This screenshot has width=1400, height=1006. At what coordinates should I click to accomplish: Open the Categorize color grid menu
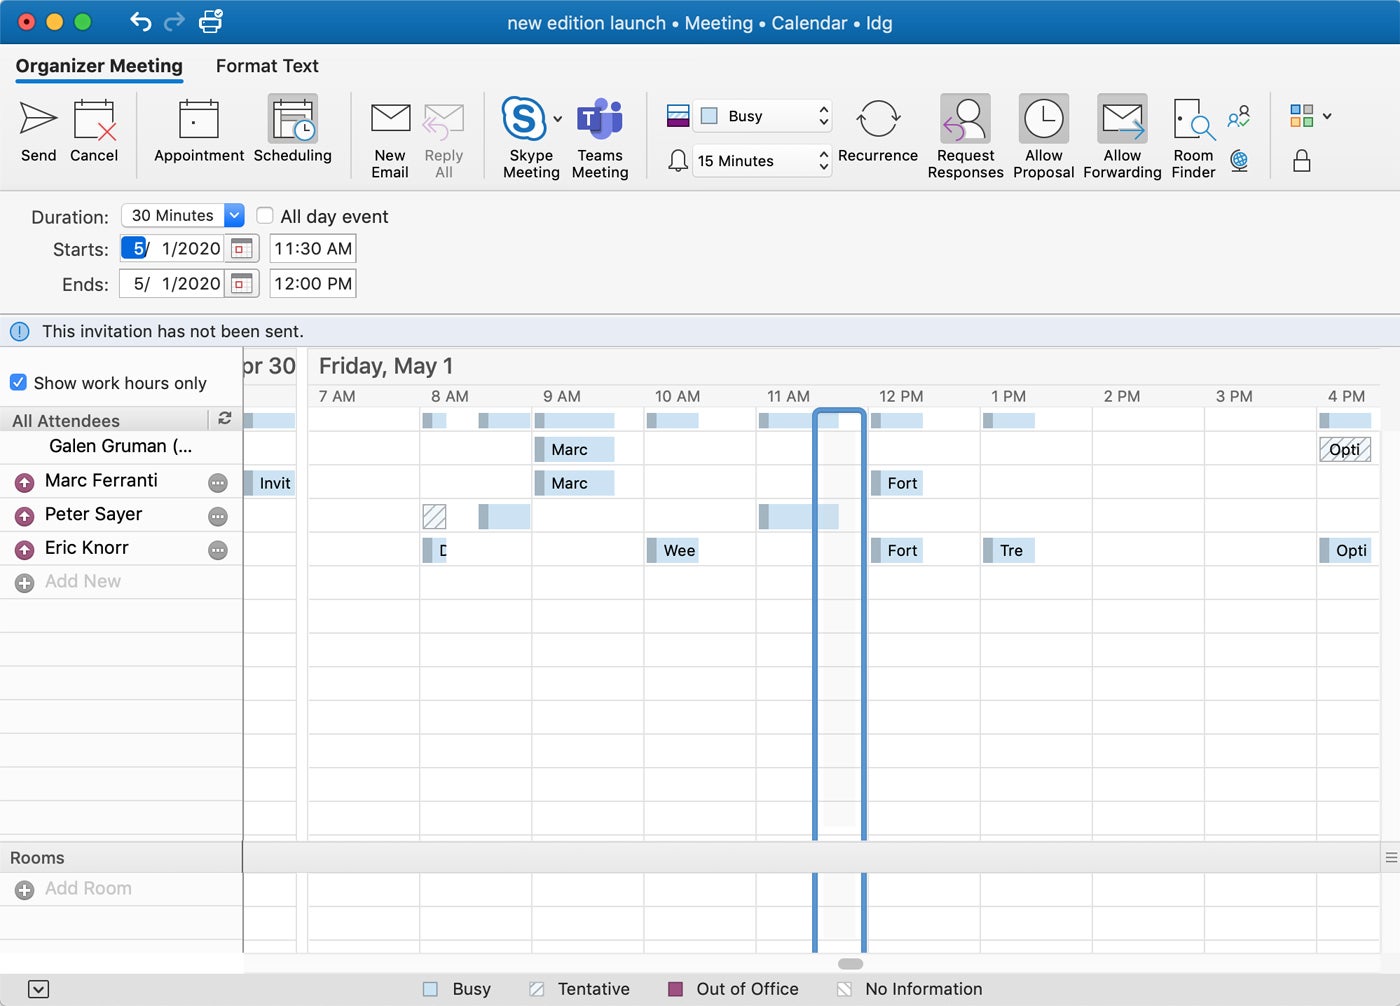(1310, 116)
